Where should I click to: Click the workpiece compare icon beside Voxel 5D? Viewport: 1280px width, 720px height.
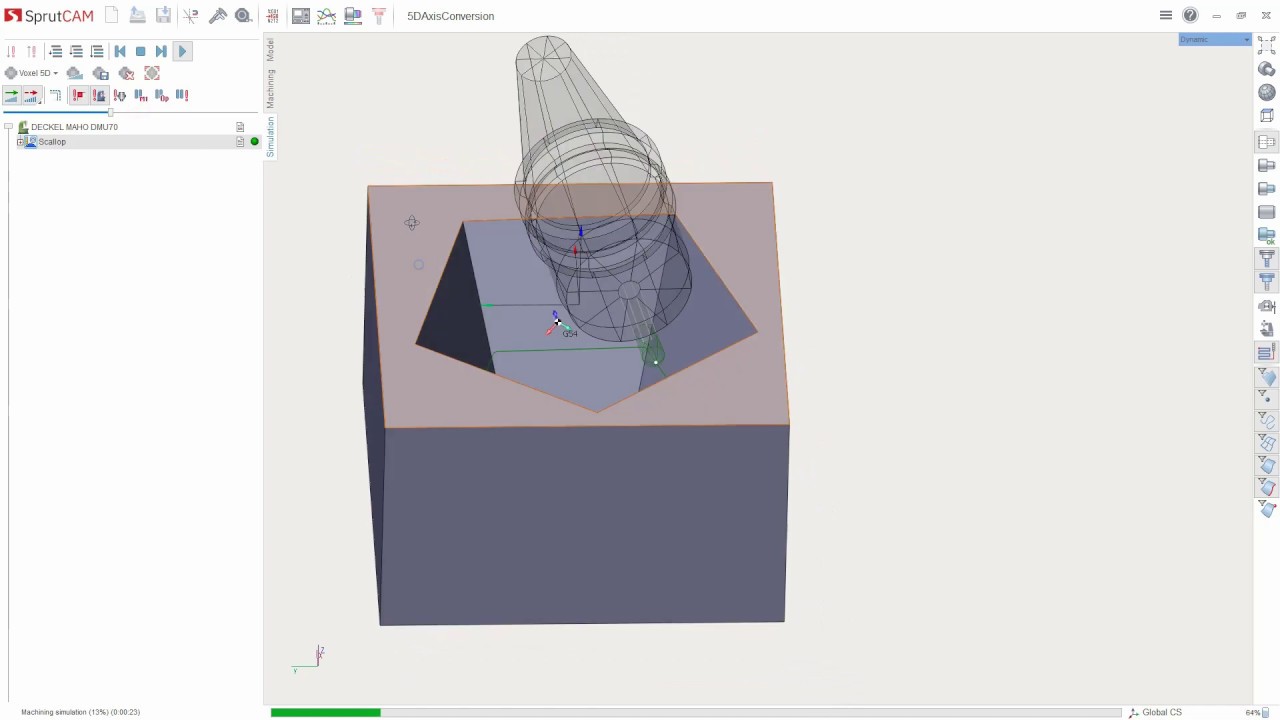[75, 73]
